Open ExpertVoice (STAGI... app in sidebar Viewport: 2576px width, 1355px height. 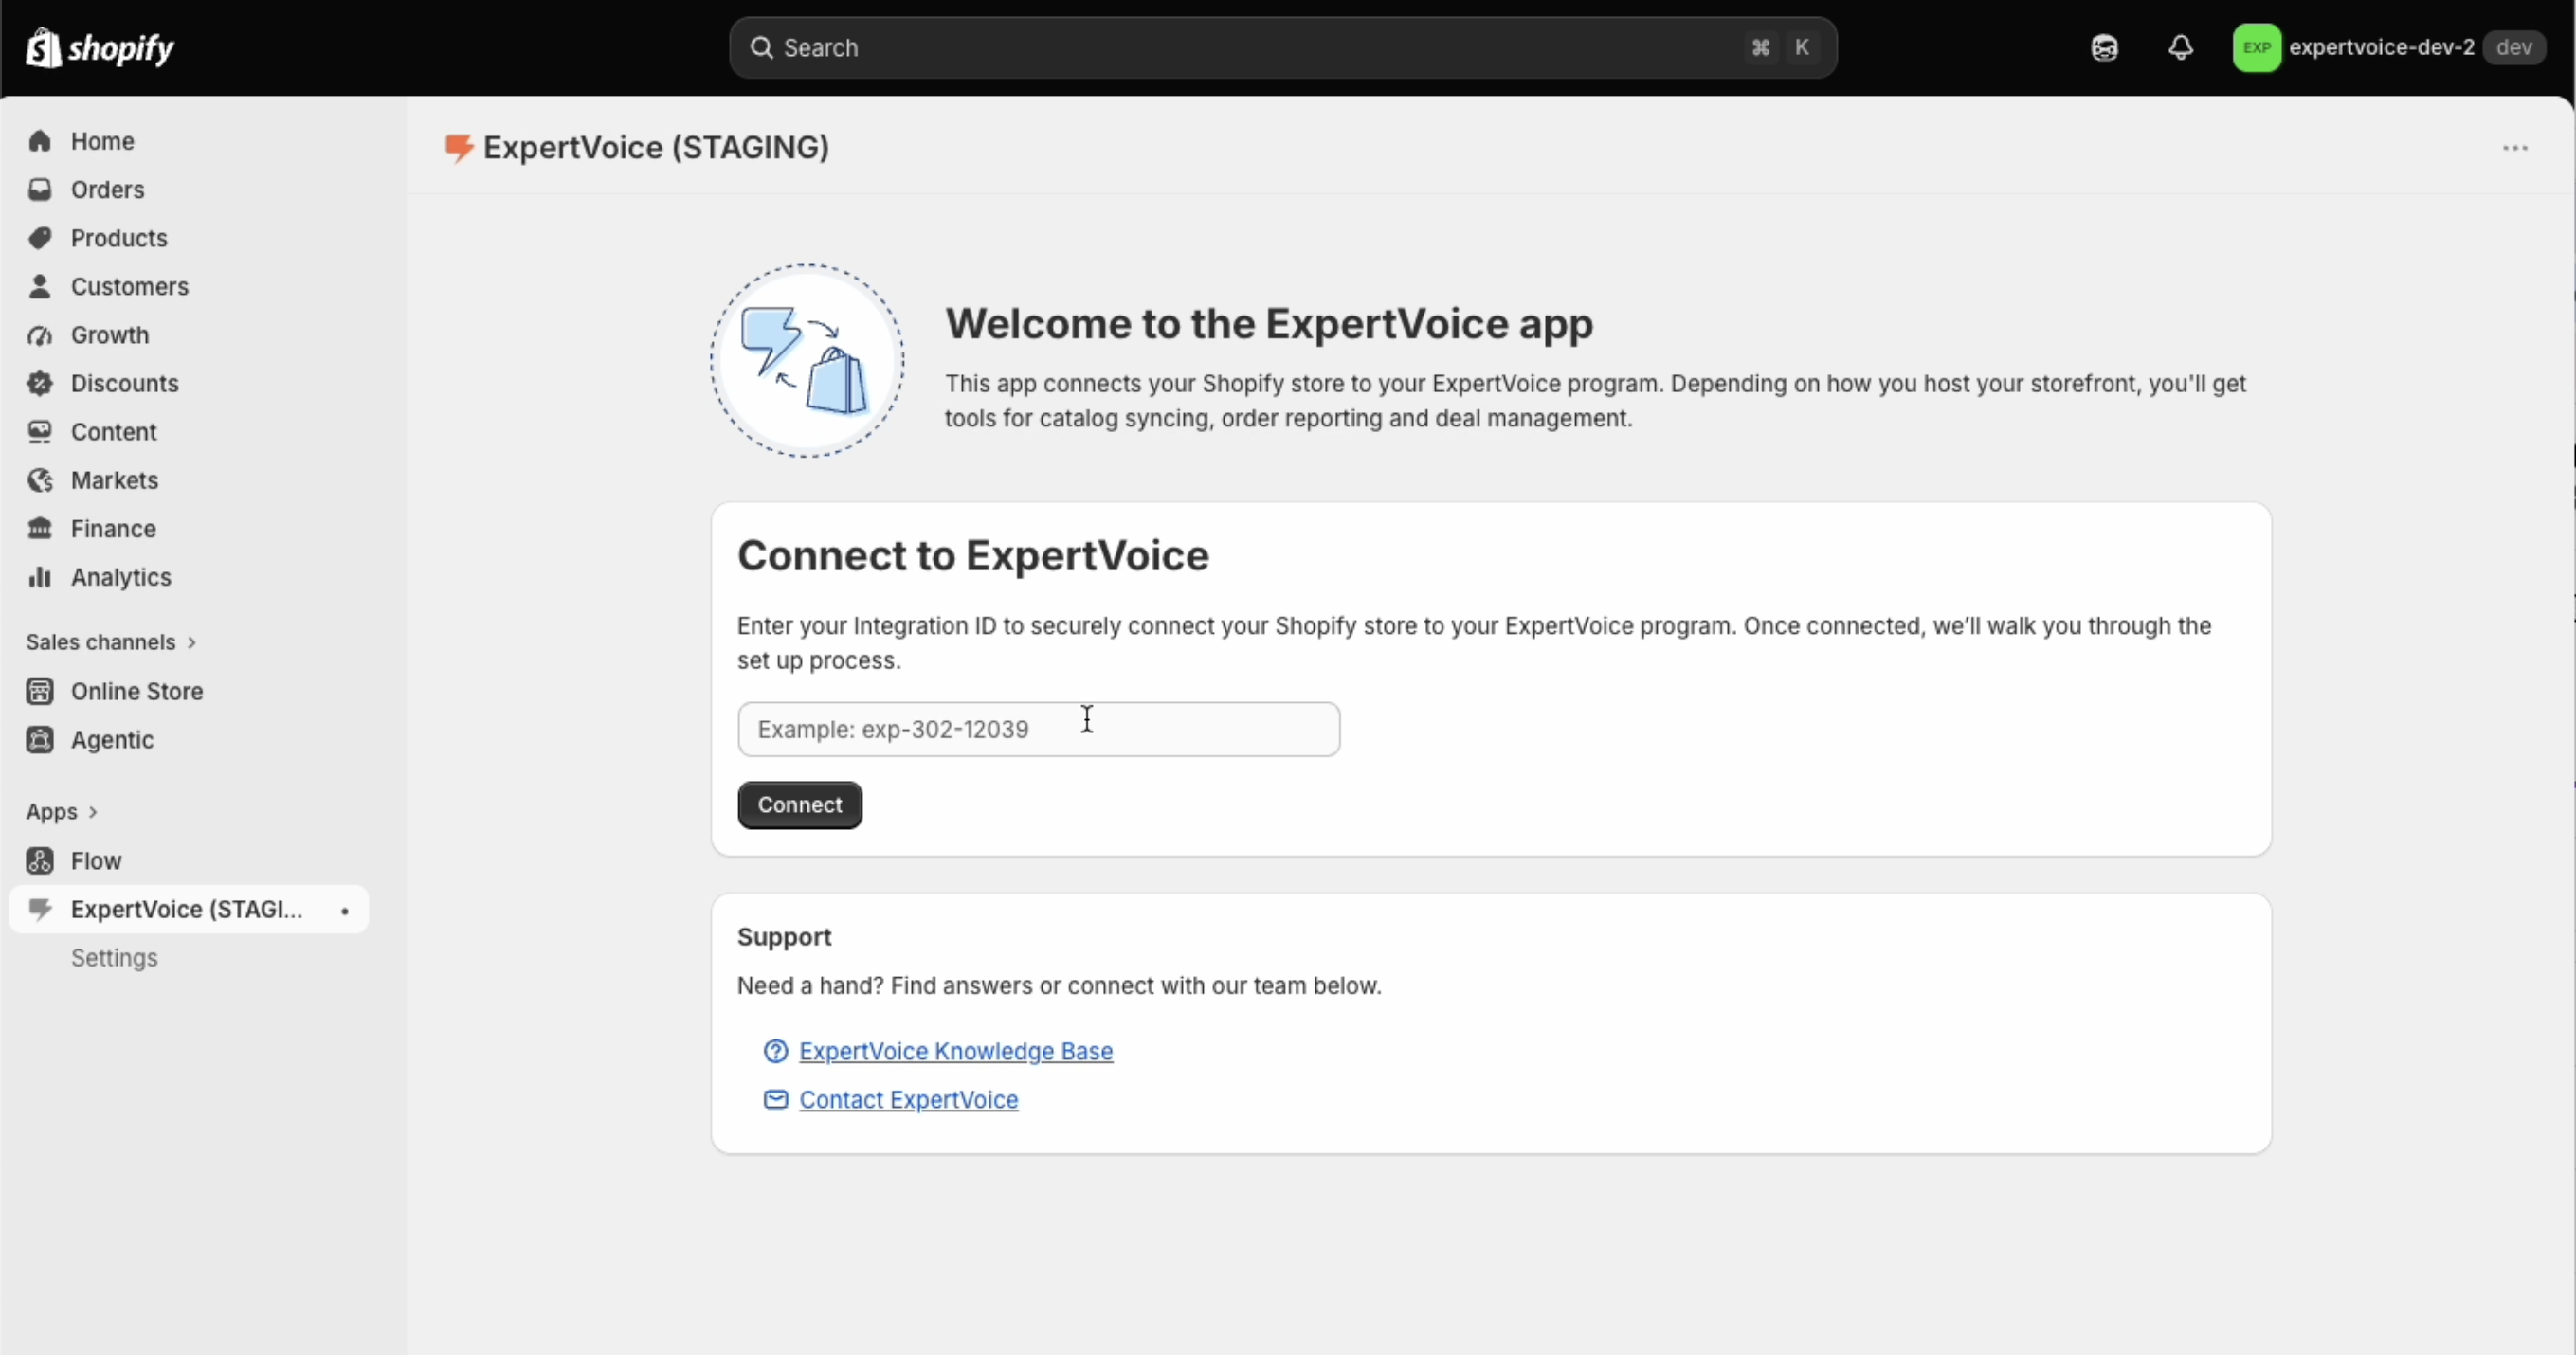tap(189, 909)
